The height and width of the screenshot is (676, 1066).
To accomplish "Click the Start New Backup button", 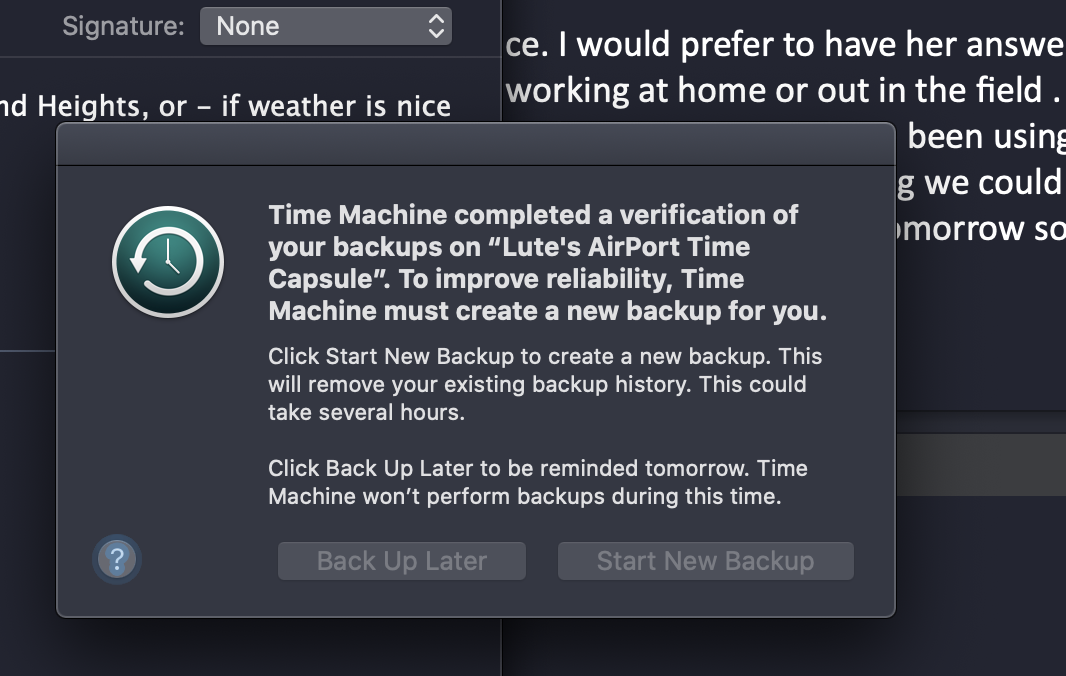I will (705, 561).
